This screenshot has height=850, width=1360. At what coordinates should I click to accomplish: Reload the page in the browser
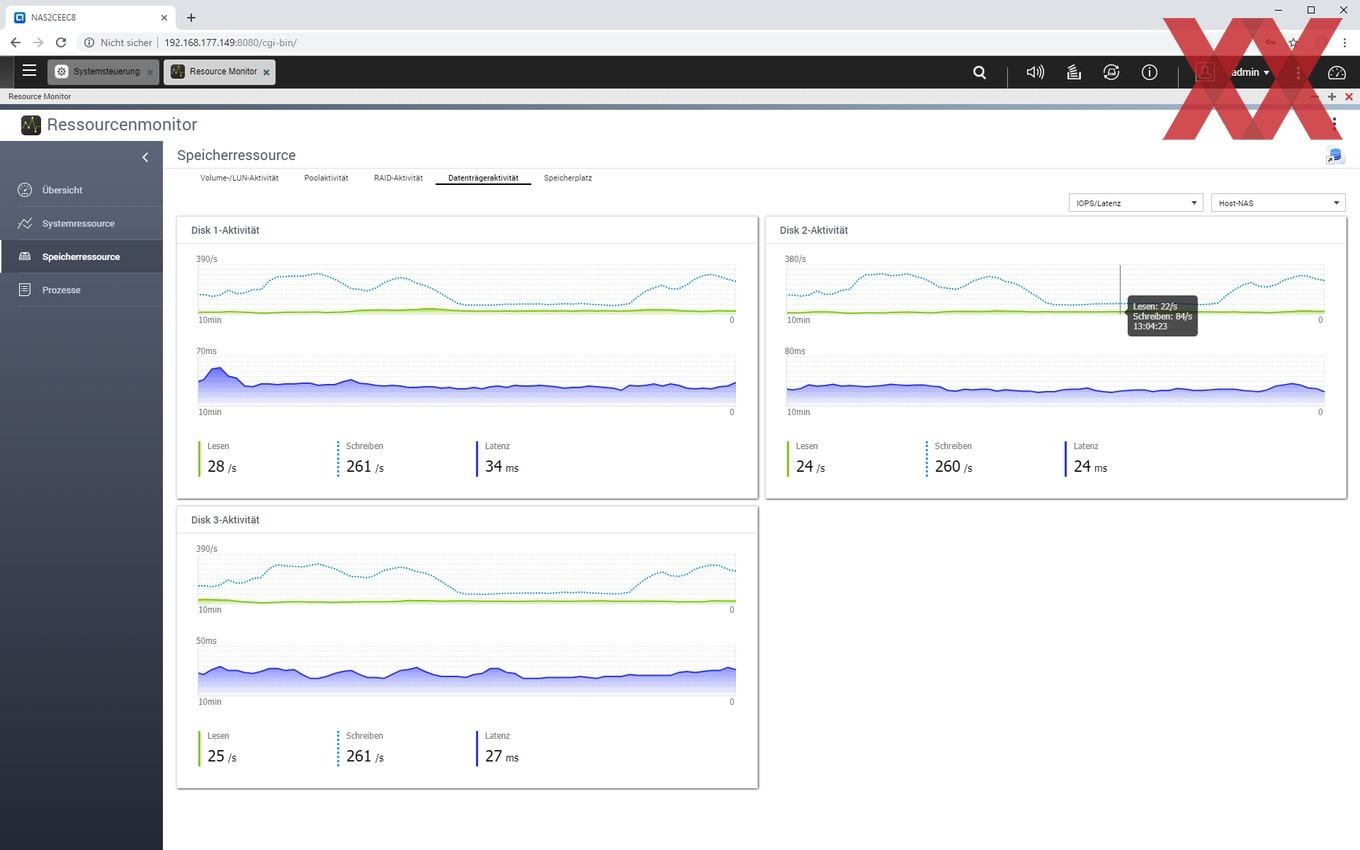[x=61, y=43]
